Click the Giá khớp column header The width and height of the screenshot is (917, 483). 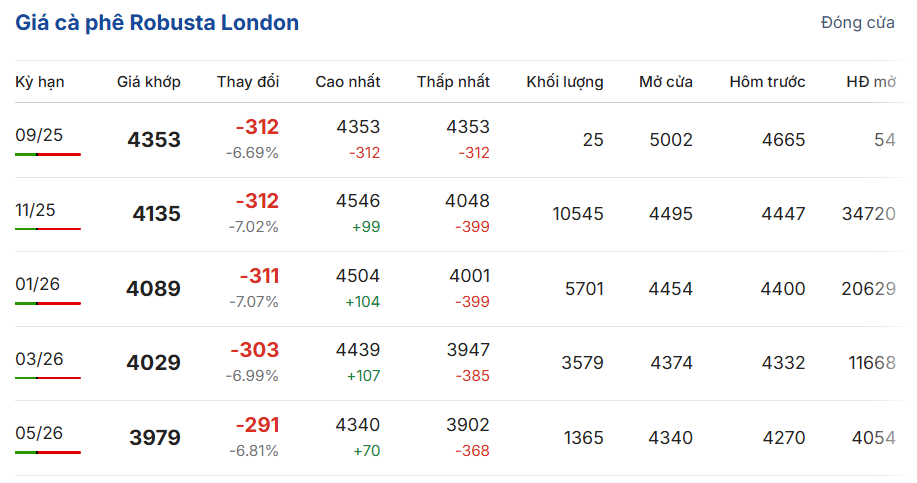(149, 82)
